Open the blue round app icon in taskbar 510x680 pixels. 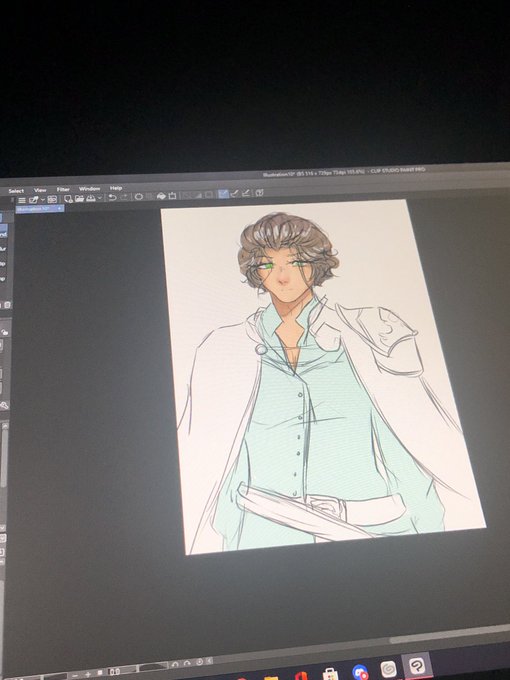point(360,672)
